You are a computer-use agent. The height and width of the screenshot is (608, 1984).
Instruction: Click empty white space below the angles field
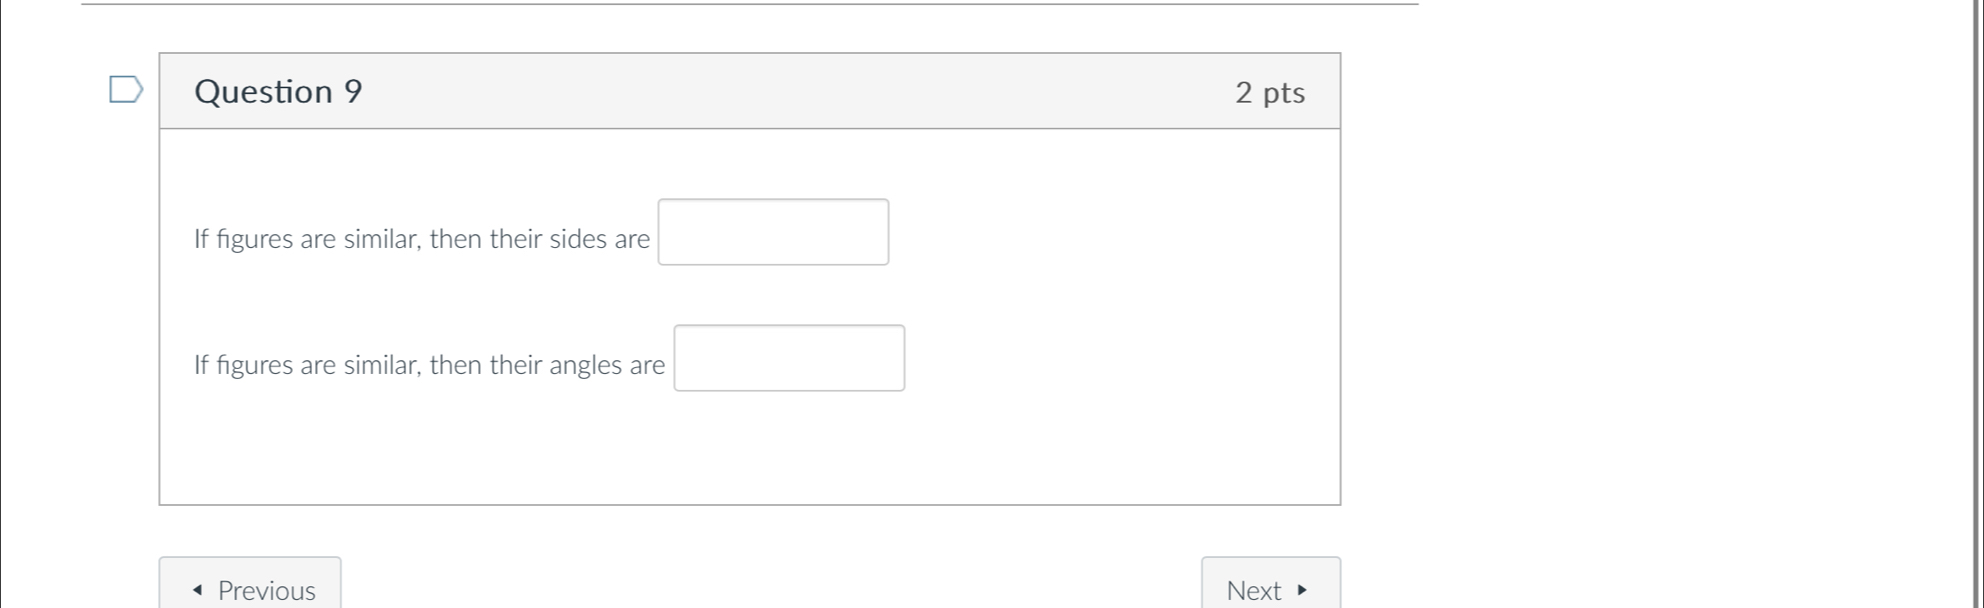(750, 450)
